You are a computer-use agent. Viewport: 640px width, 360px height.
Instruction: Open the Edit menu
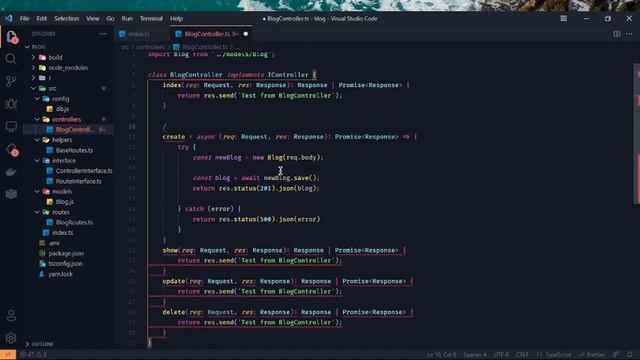pyautogui.click(x=42, y=18)
